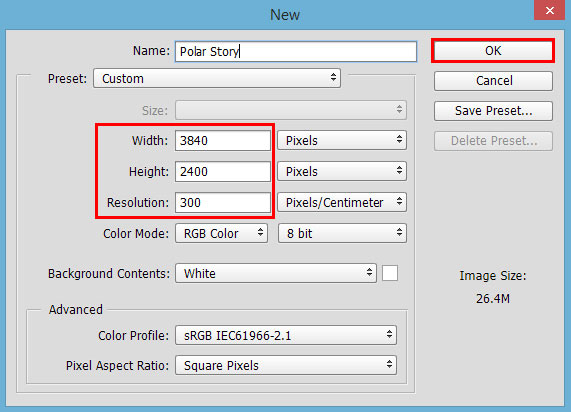Click the Cancel button
Viewport: 571px width, 412px height.
click(x=493, y=81)
